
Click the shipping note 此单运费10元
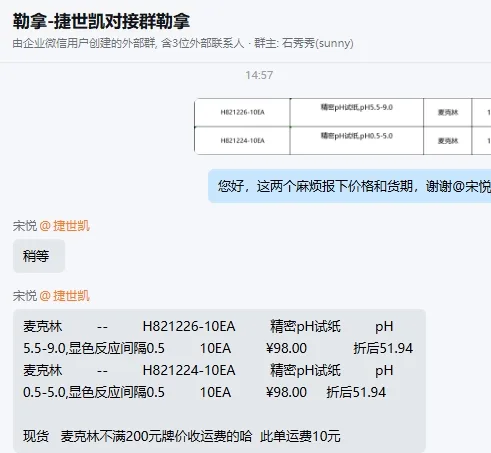pos(300,436)
